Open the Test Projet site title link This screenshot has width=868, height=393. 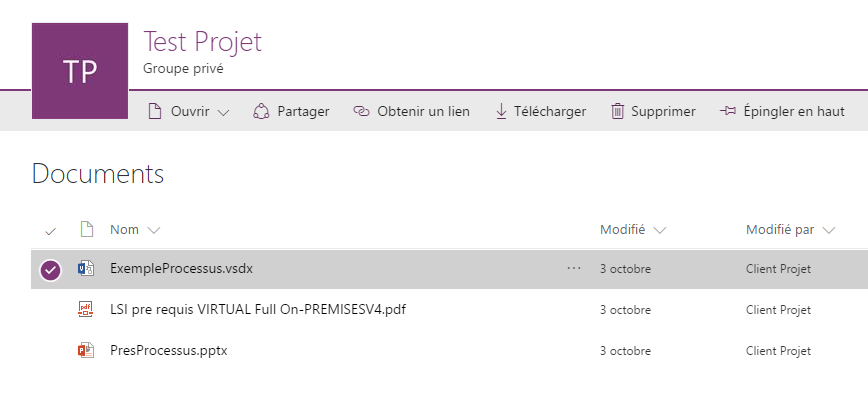tap(203, 42)
